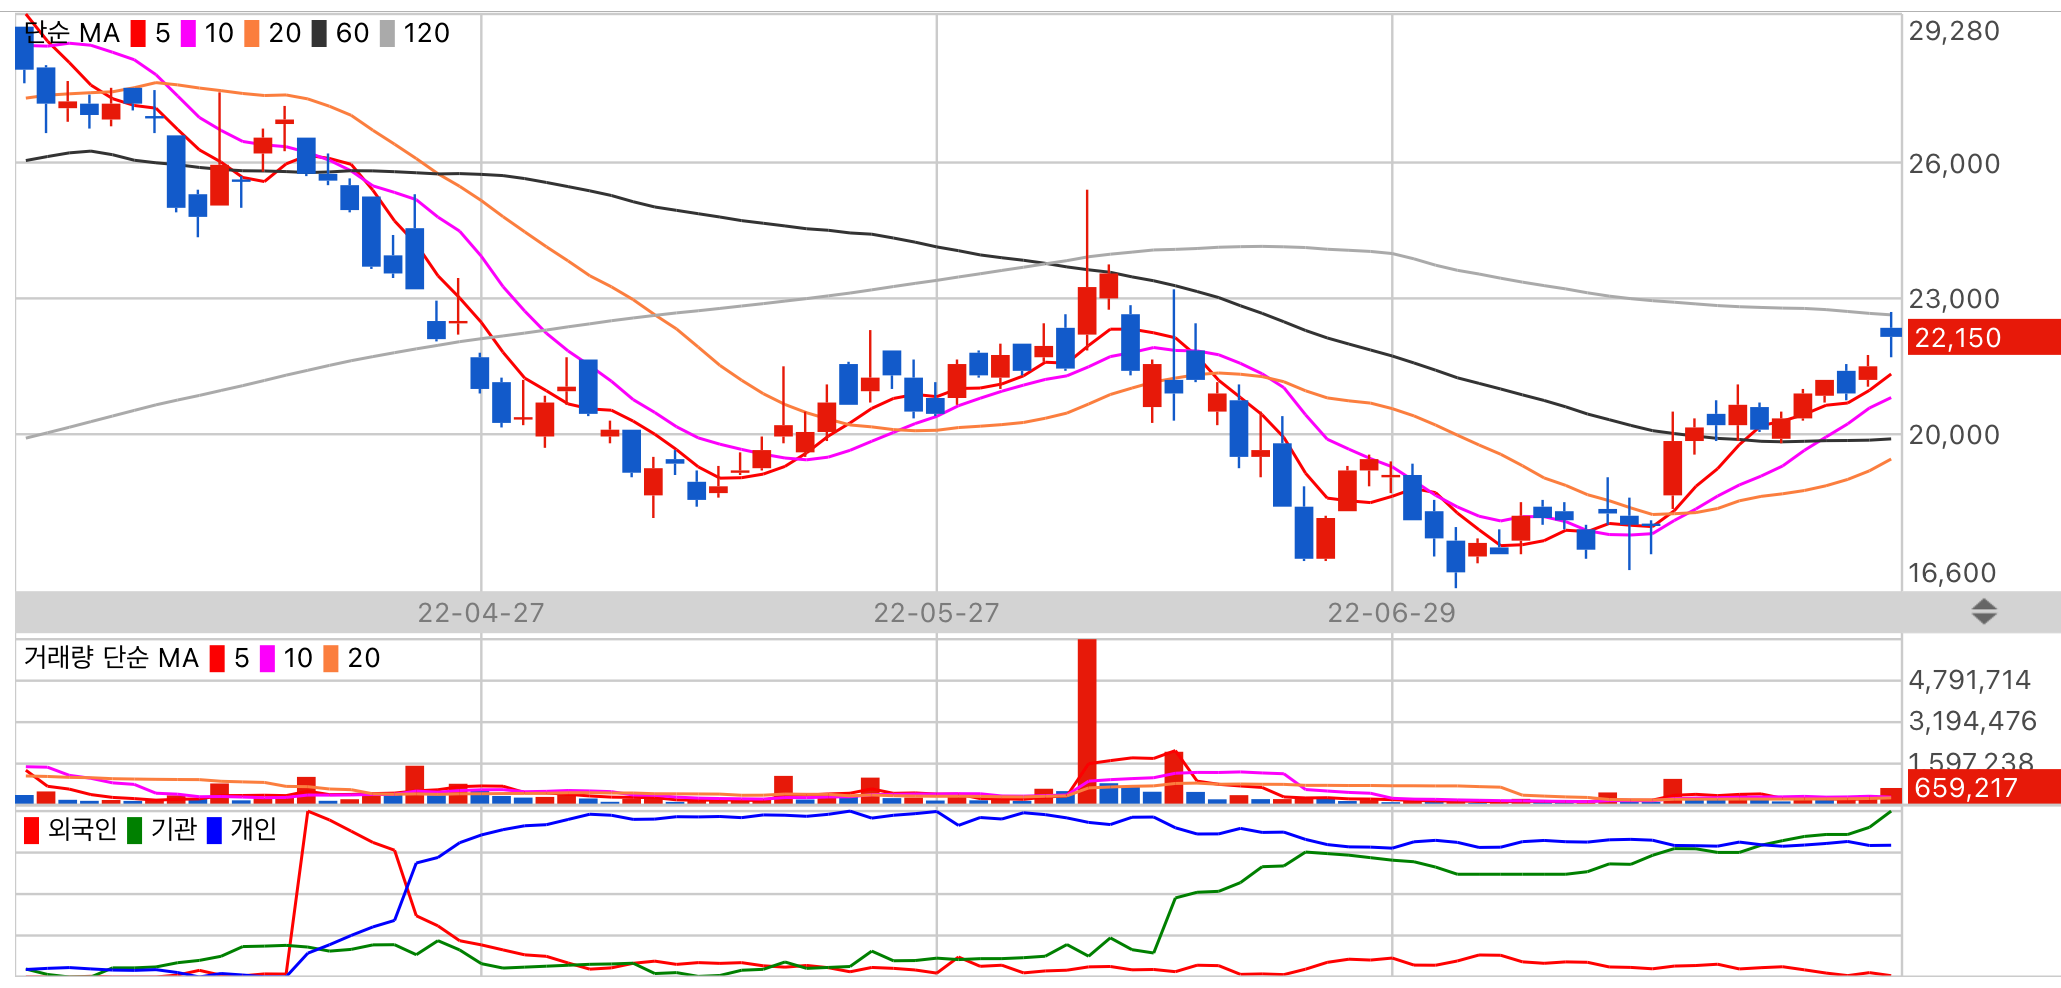Click the 22-04-27 date label
The height and width of the screenshot is (988, 2061).
click(x=481, y=613)
